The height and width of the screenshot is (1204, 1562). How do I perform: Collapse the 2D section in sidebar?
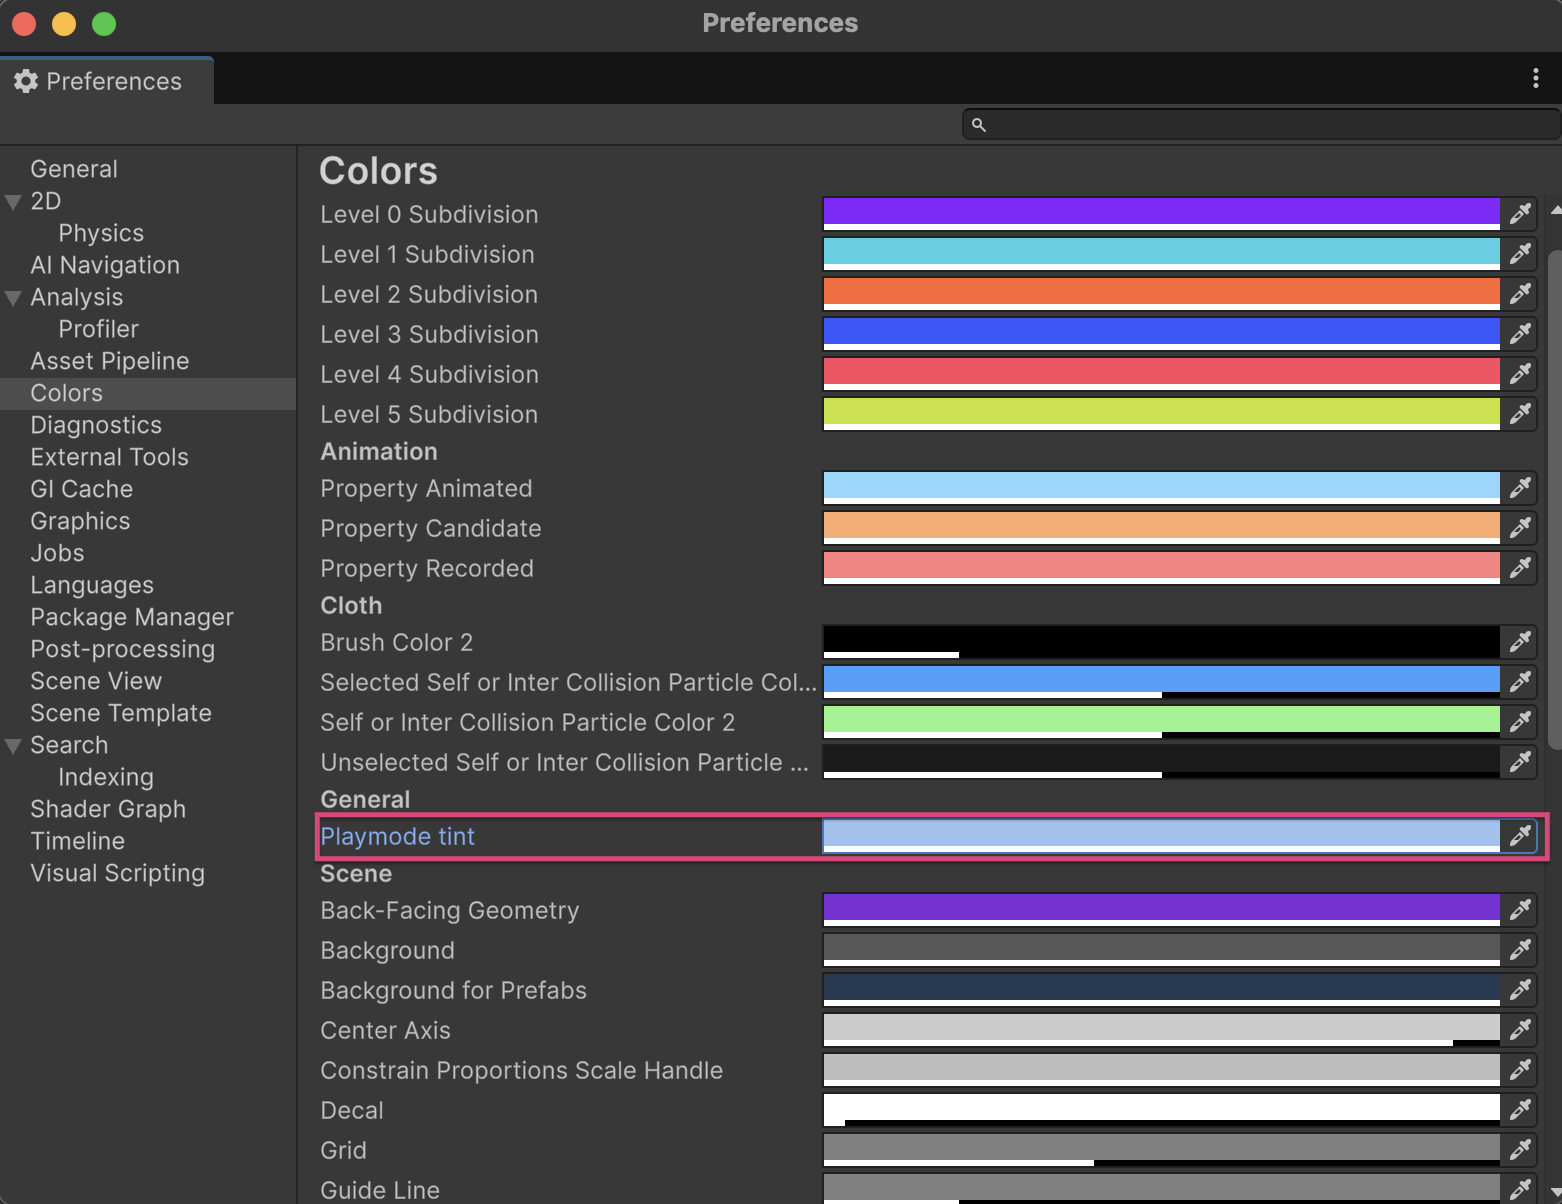point(14,202)
